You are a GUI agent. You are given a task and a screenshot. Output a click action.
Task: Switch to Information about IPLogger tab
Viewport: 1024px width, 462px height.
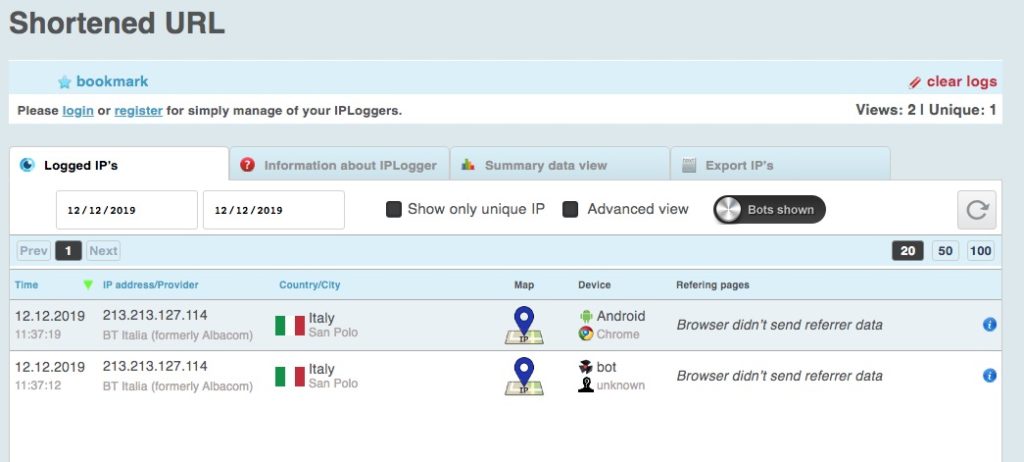339,165
